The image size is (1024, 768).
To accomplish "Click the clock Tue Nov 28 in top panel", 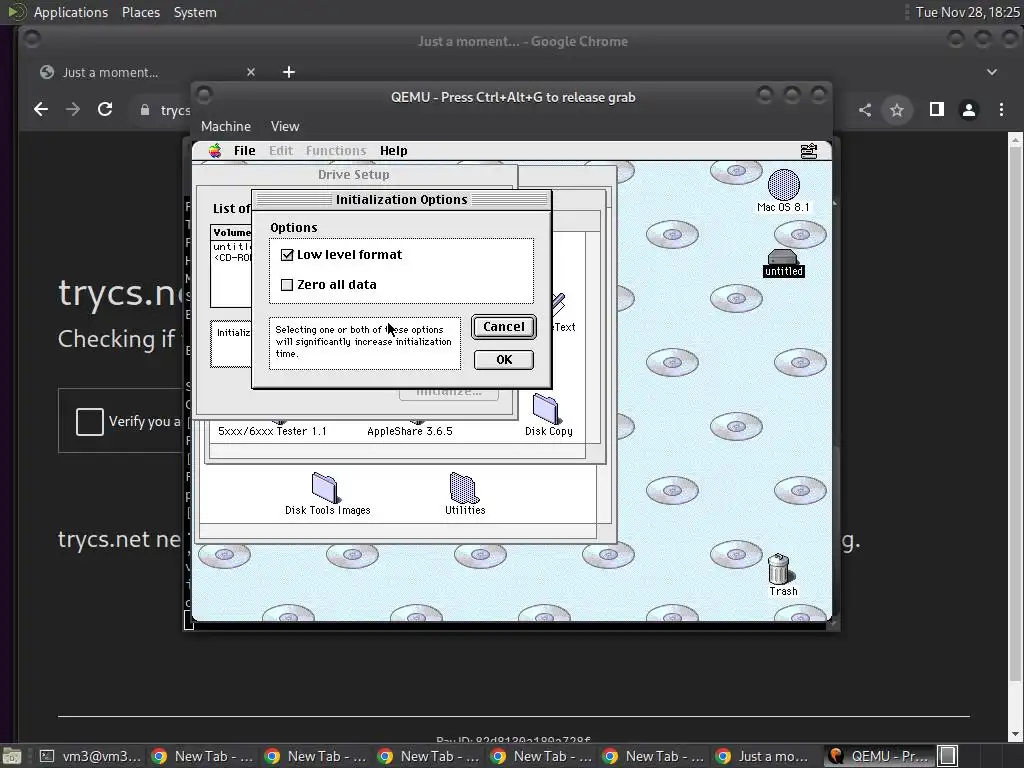I will pos(967,12).
